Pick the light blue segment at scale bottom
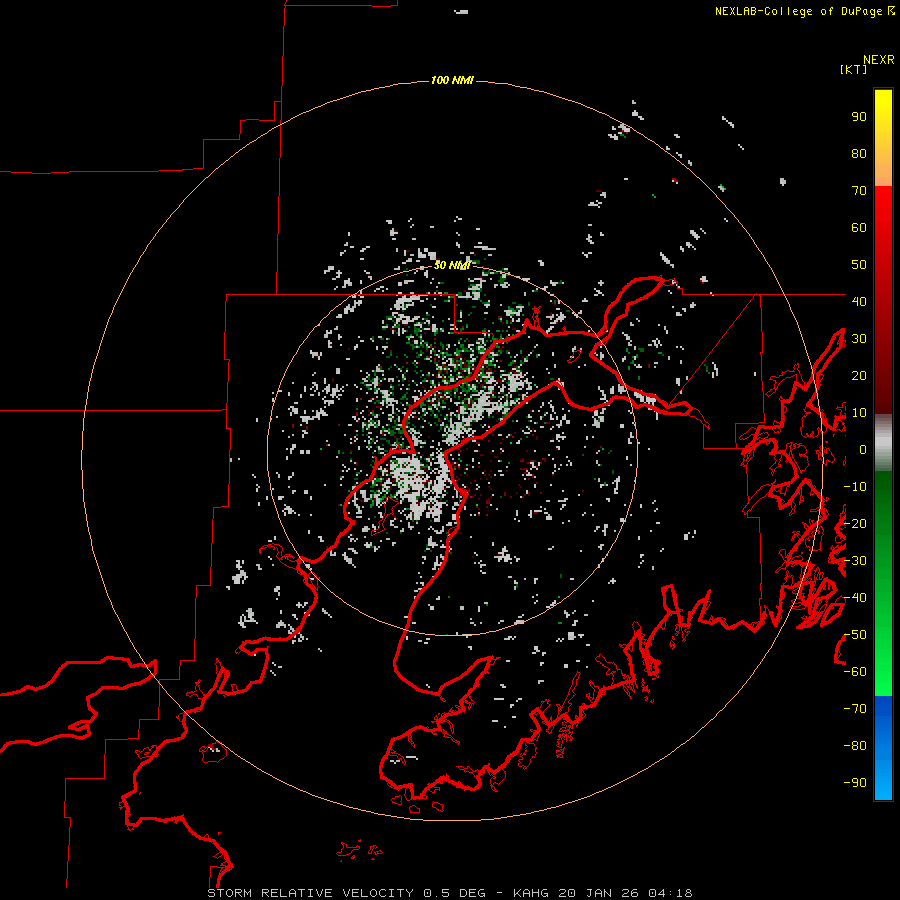The height and width of the screenshot is (900, 900). pos(883,781)
